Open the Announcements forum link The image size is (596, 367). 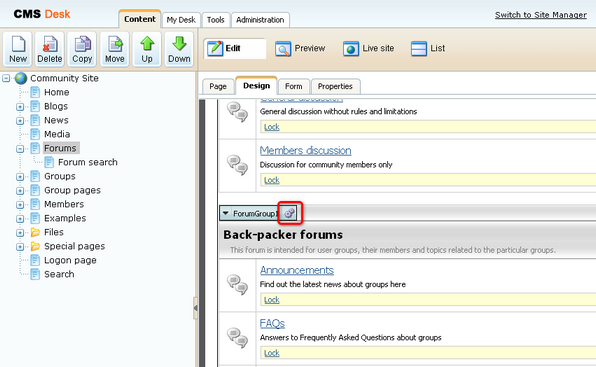[x=297, y=270]
